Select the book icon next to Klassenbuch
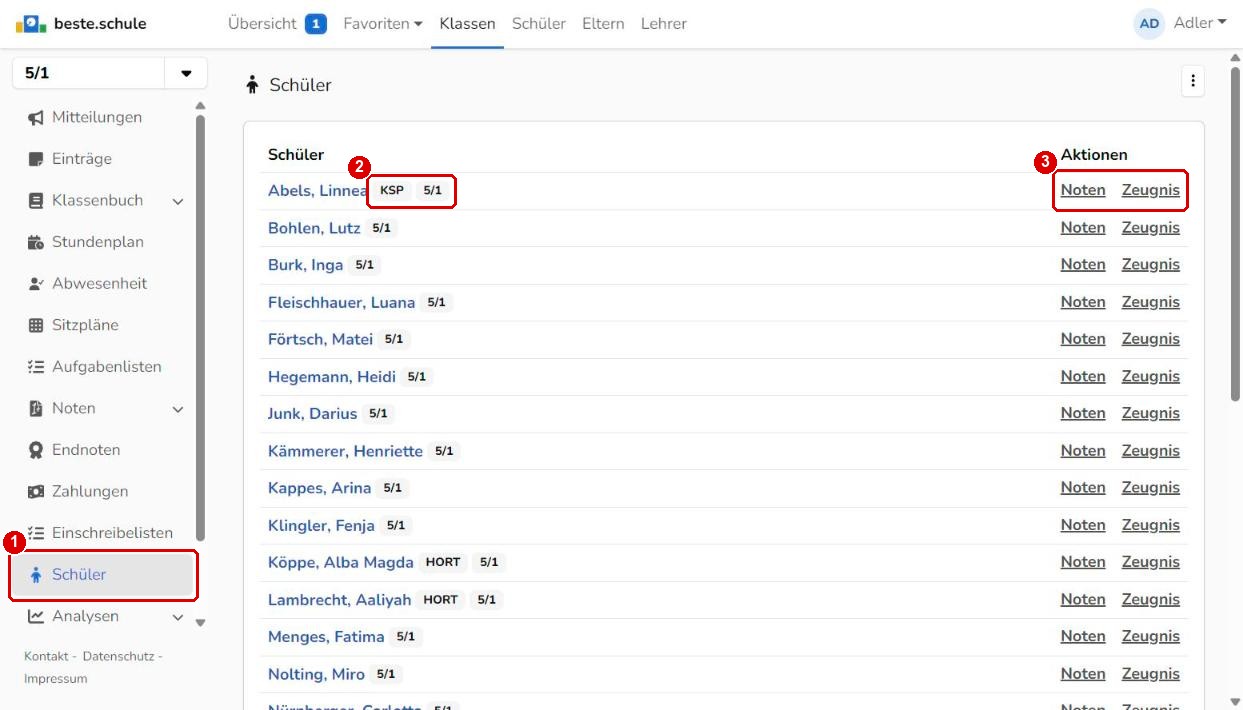The image size is (1243, 710). coord(36,201)
